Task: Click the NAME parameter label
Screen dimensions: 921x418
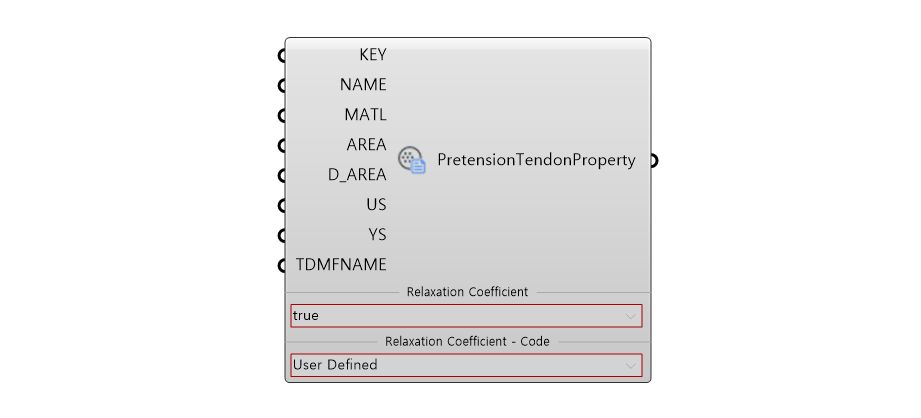Action: [363, 85]
